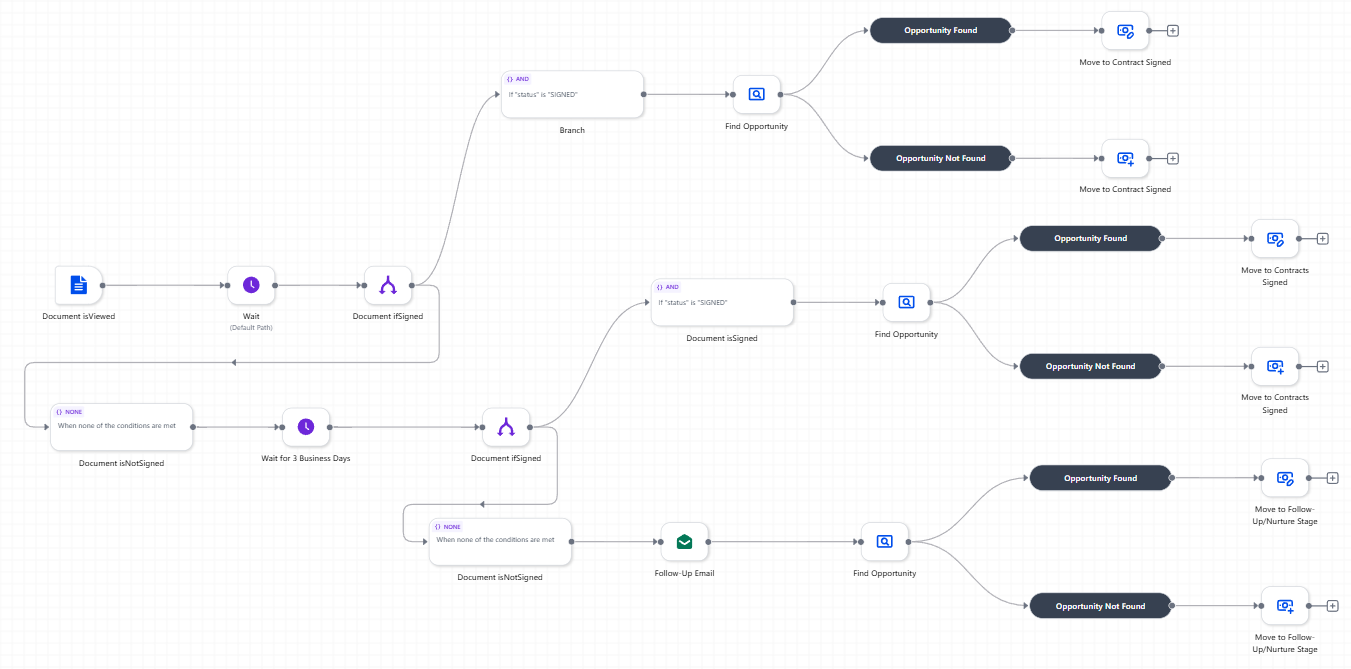Select Opportunity Not Found pill leading to Move to Contracts Signed
Image resolution: width=1351 pixels, height=669 pixels.
[1091, 366]
